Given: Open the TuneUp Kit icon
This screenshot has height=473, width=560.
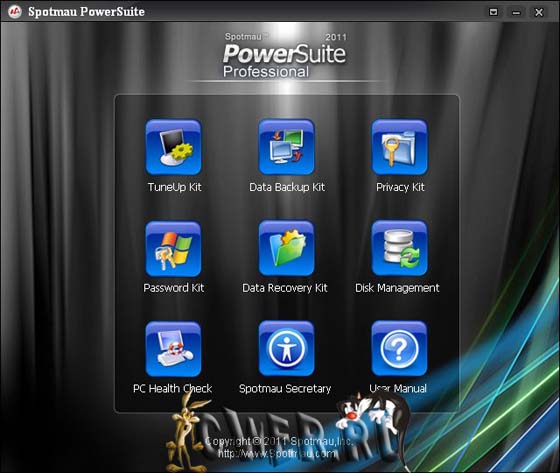Looking at the screenshot, I should click(174, 147).
